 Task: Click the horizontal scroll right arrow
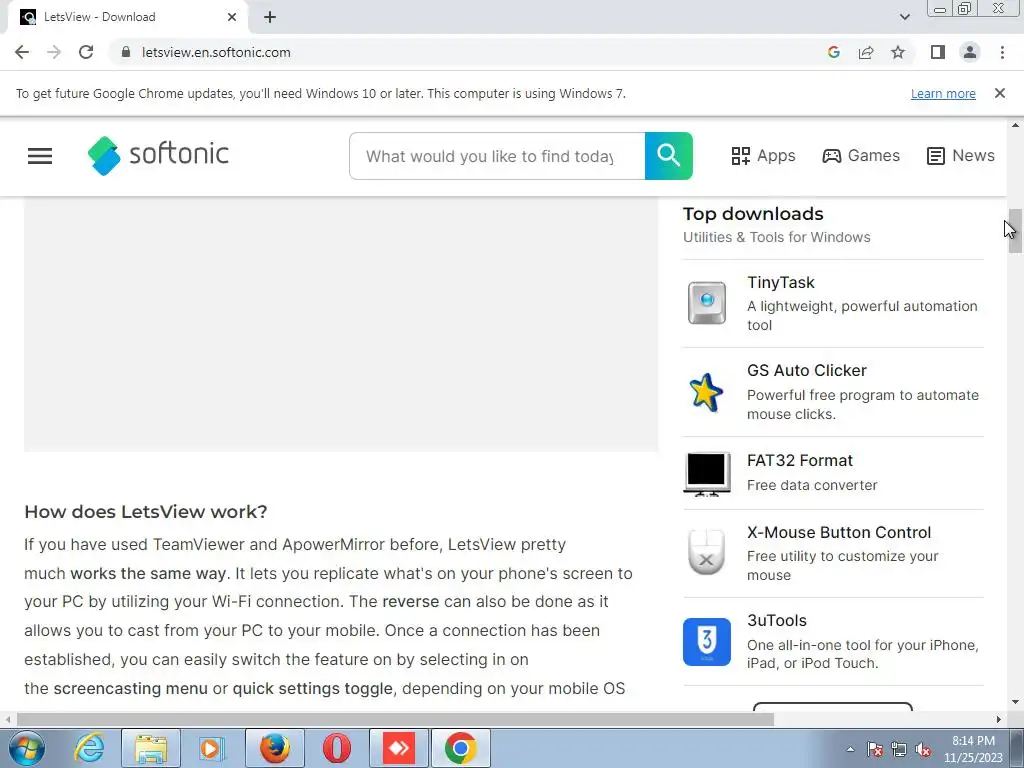click(999, 720)
